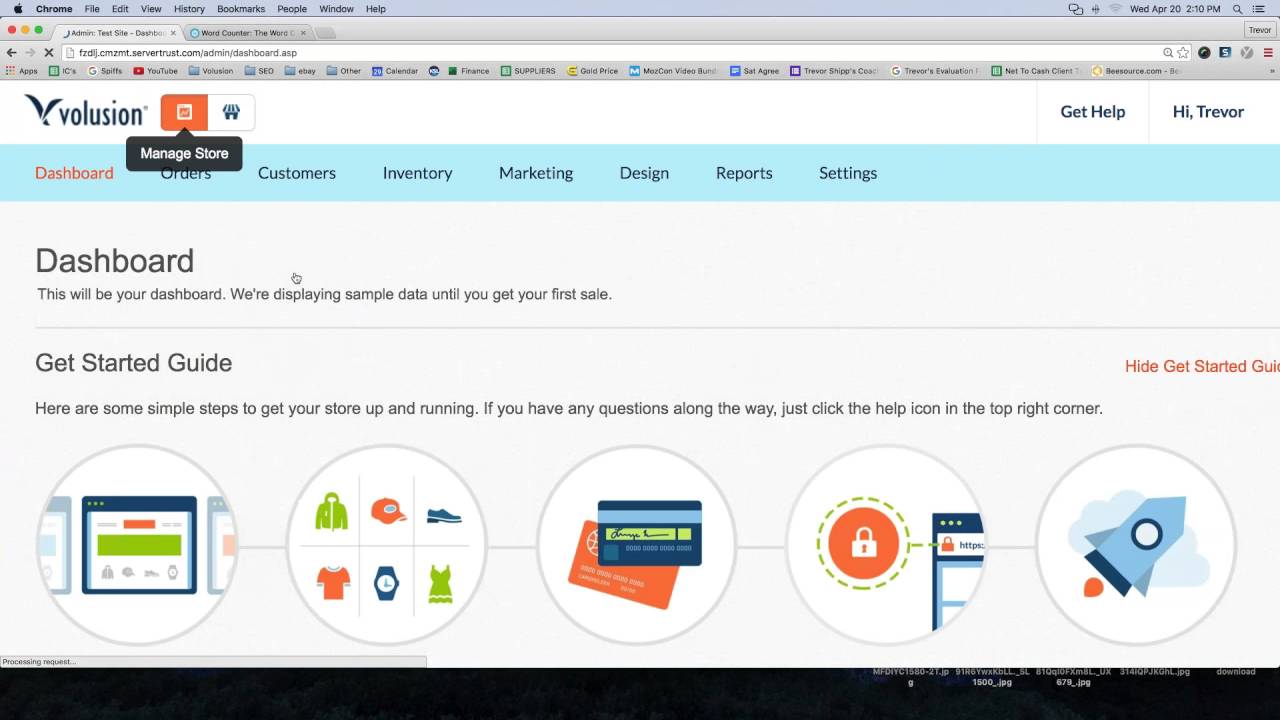Open the Marketing navigation tab
Viewport: 1280px width, 720px height.
[x=536, y=173]
